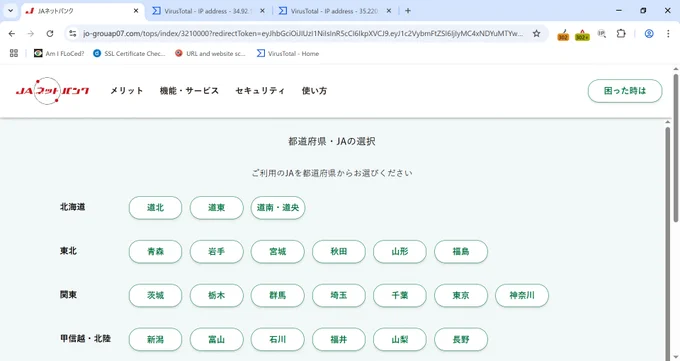
Task: Open the メリット menu item
Action: pos(126,91)
